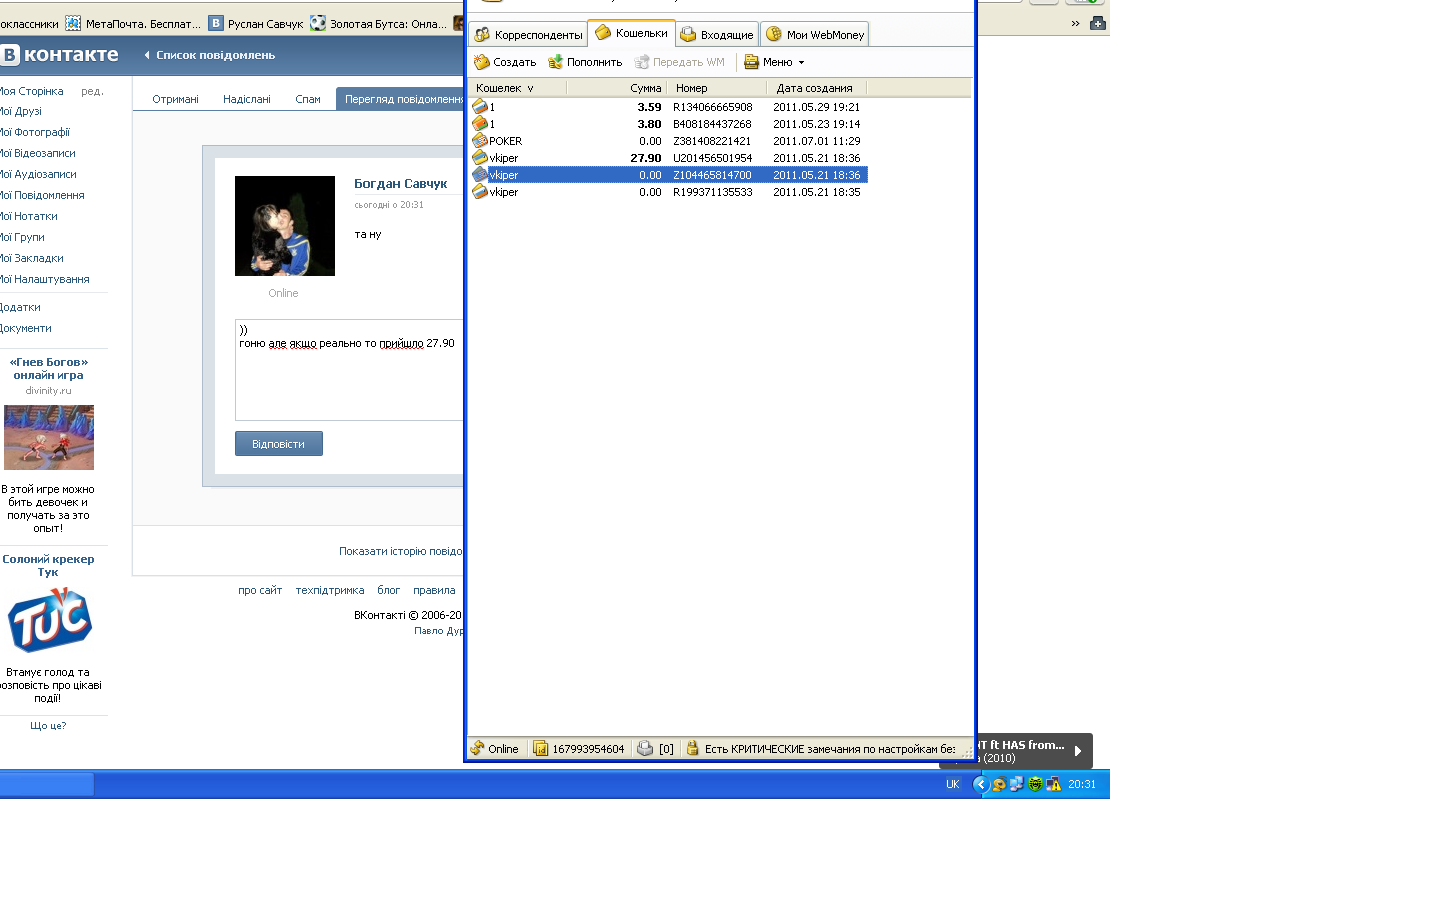The height and width of the screenshot is (900, 1440).
Task: Click the WebMoney Keeper tray icon
Action: pos(999,784)
